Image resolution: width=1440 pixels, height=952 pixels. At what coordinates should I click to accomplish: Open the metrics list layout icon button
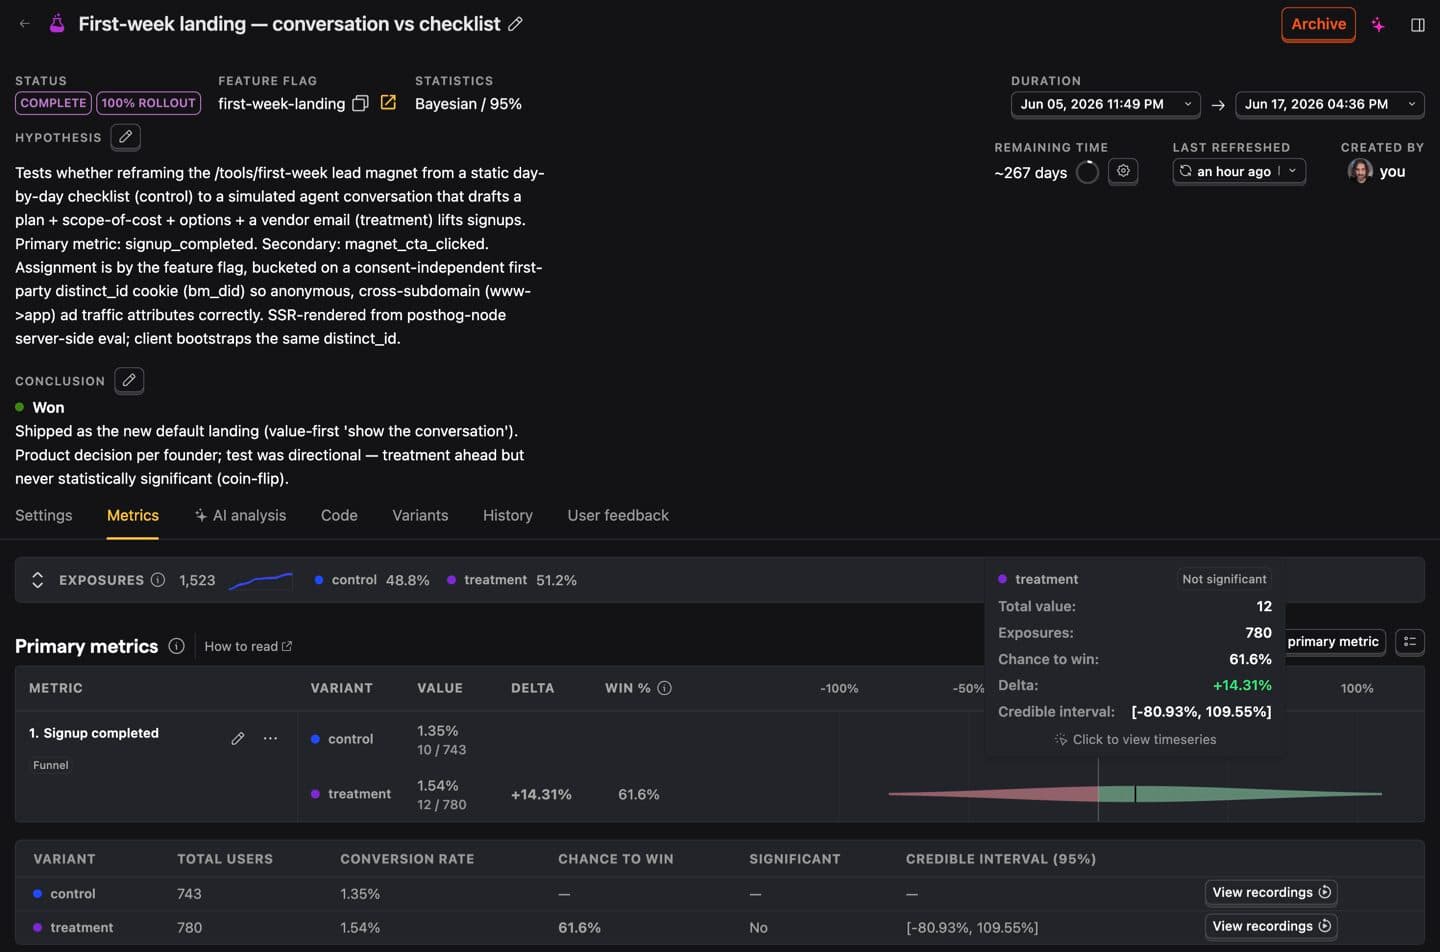[x=1410, y=642]
